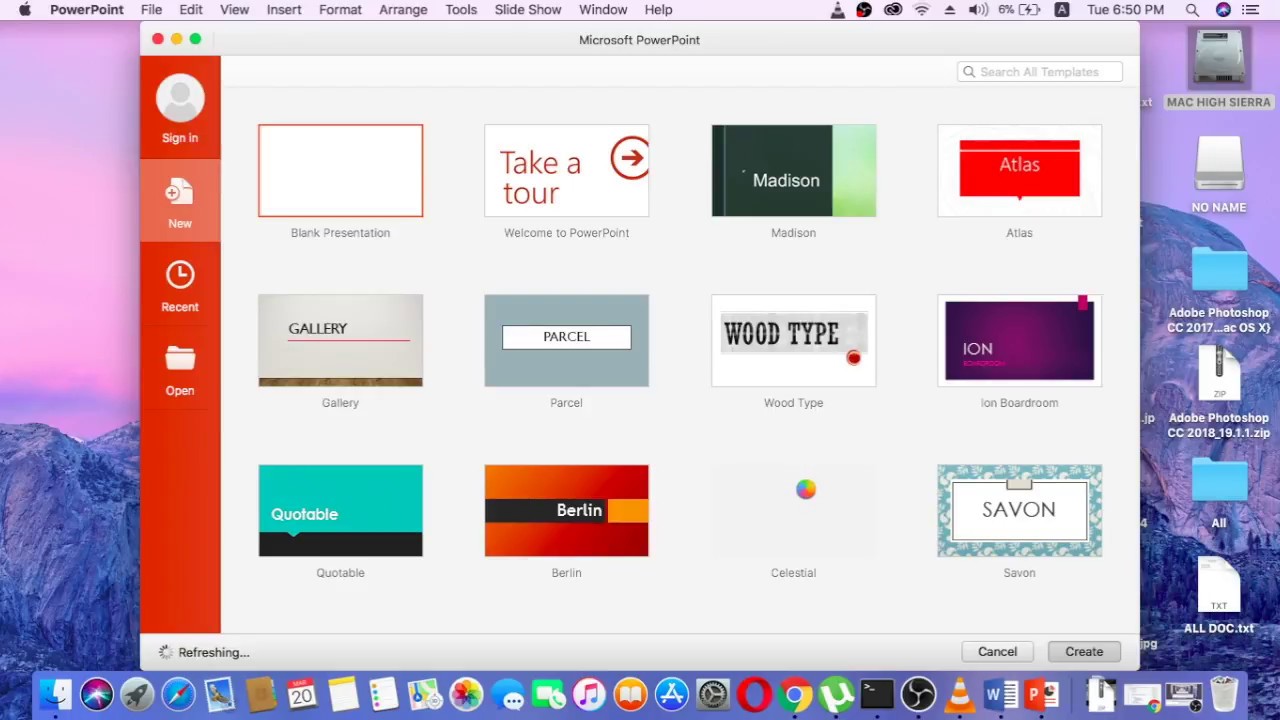Open the Notification Center icon
1280x720 pixels.
1250,10
